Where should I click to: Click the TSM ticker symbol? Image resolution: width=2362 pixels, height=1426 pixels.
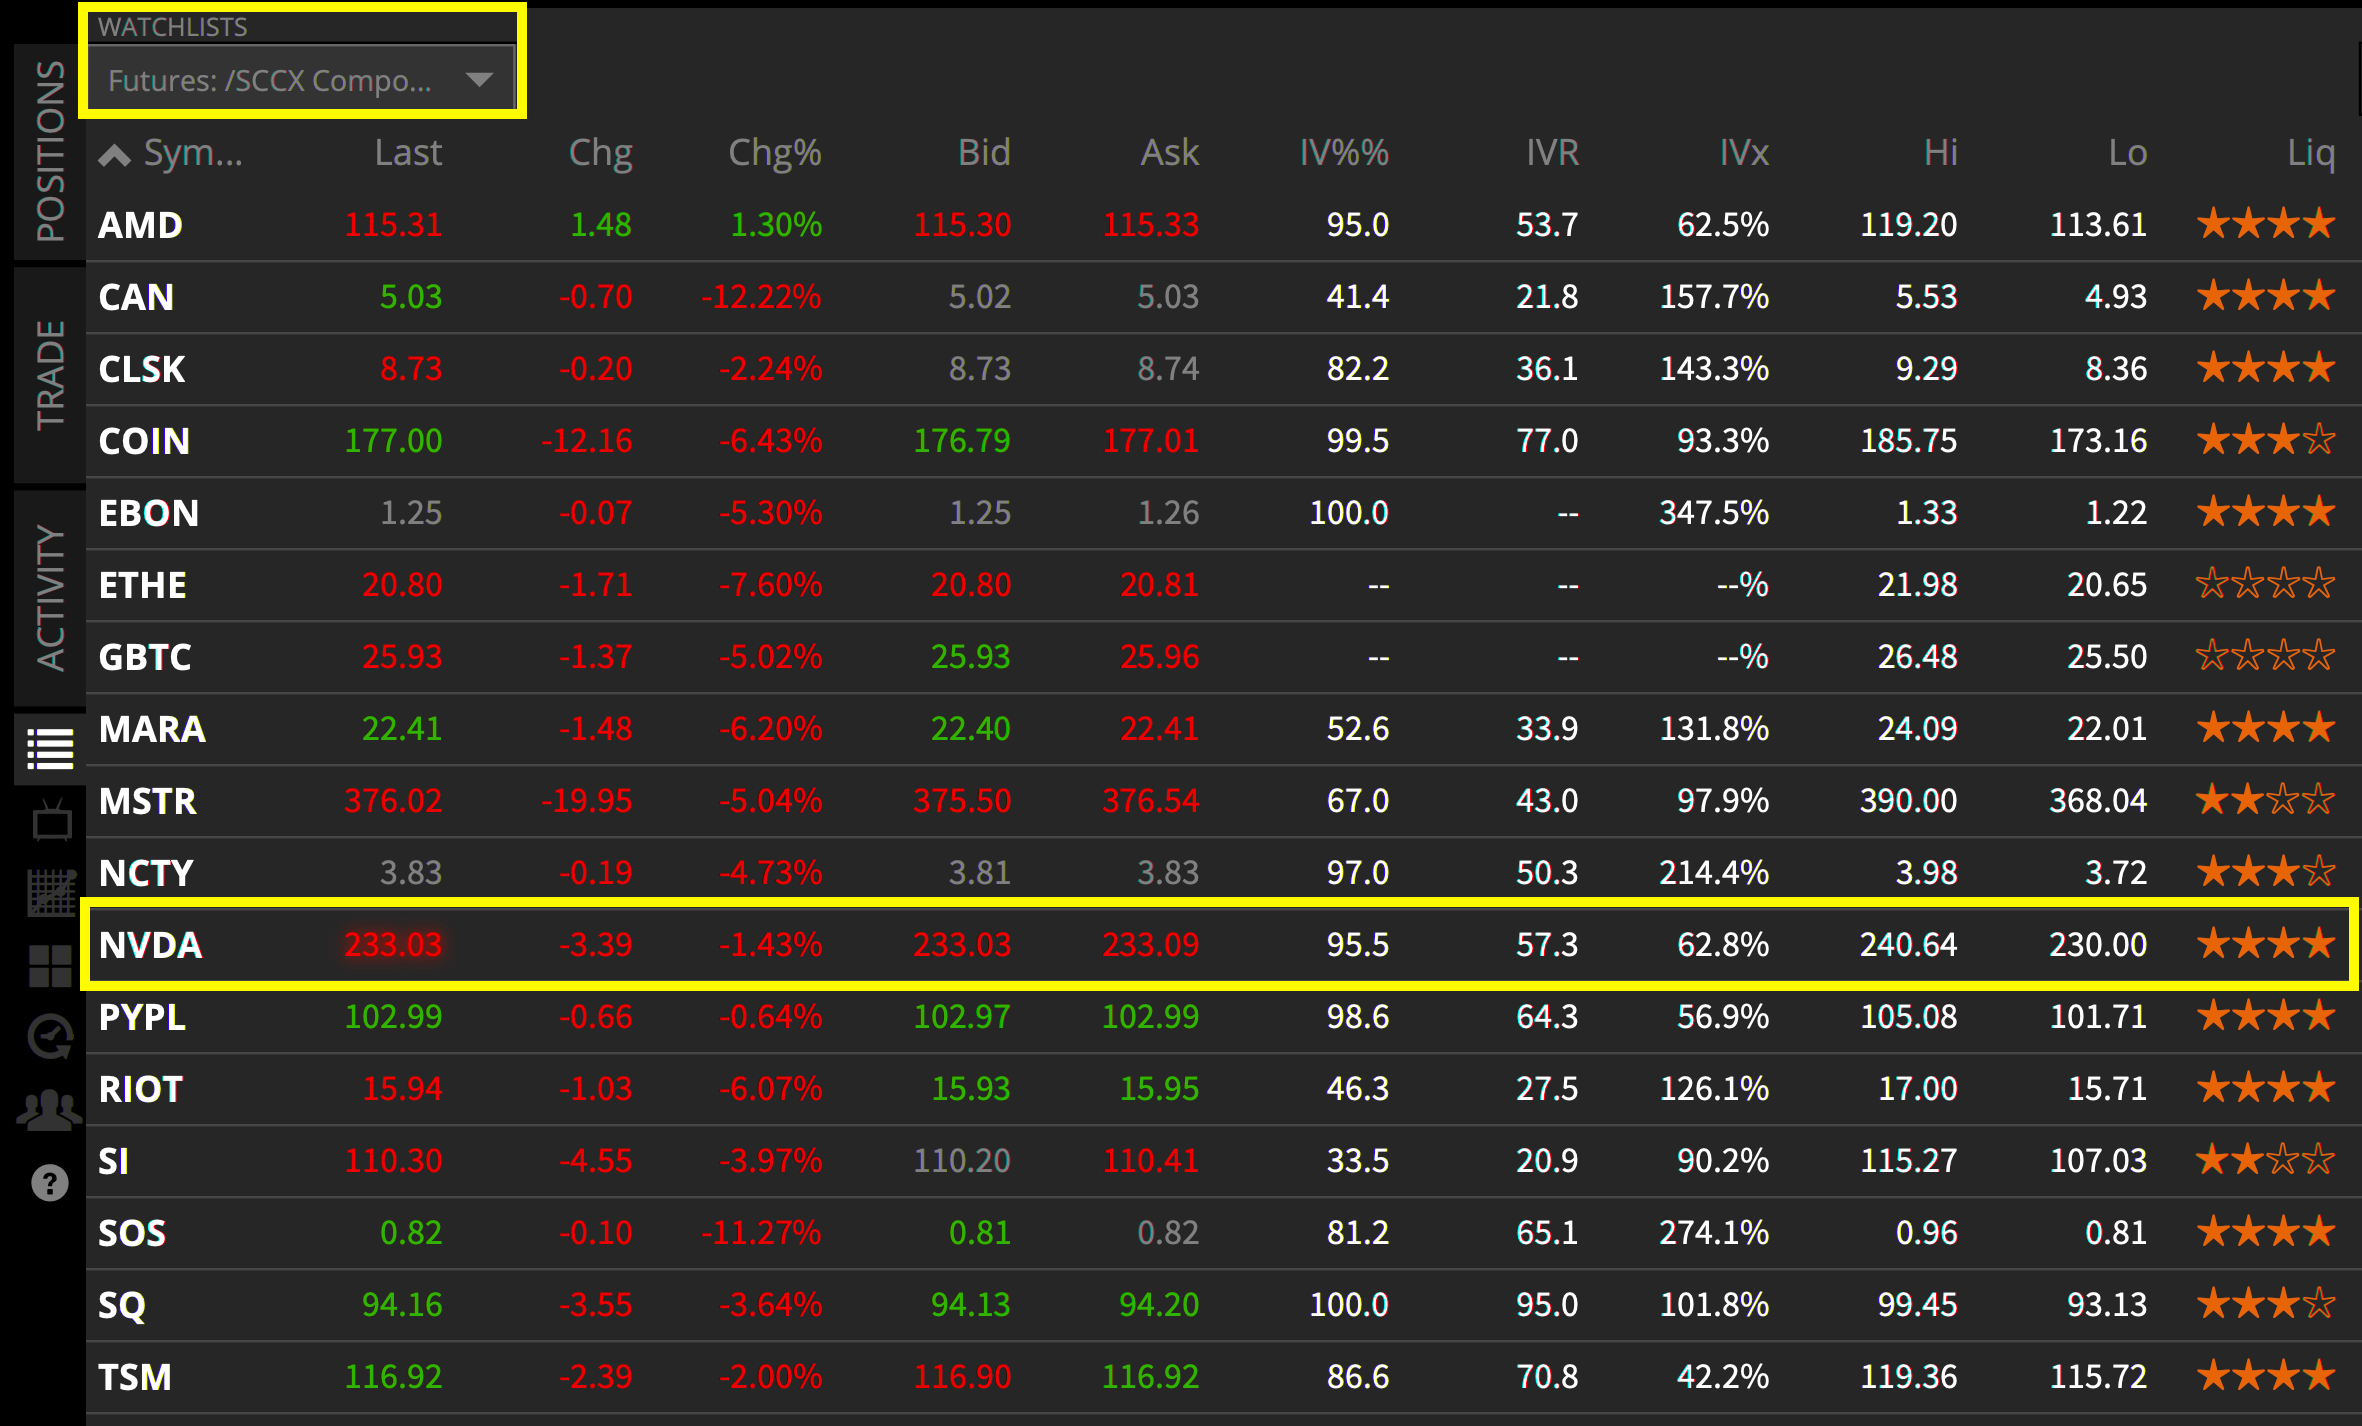[135, 1377]
